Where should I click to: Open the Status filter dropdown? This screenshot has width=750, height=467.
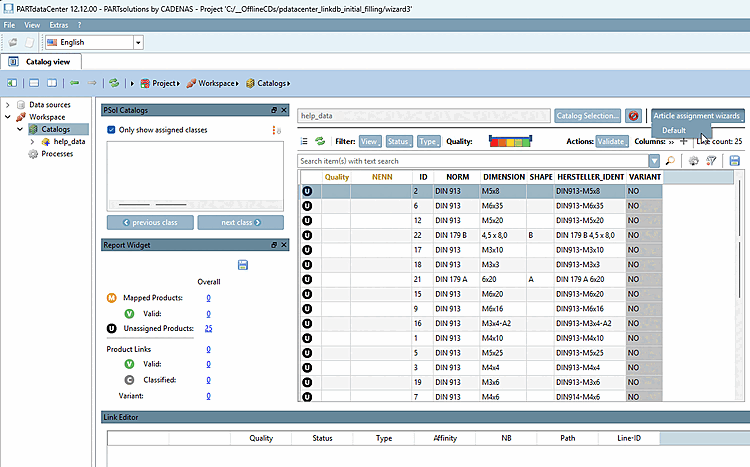tap(399, 141)
